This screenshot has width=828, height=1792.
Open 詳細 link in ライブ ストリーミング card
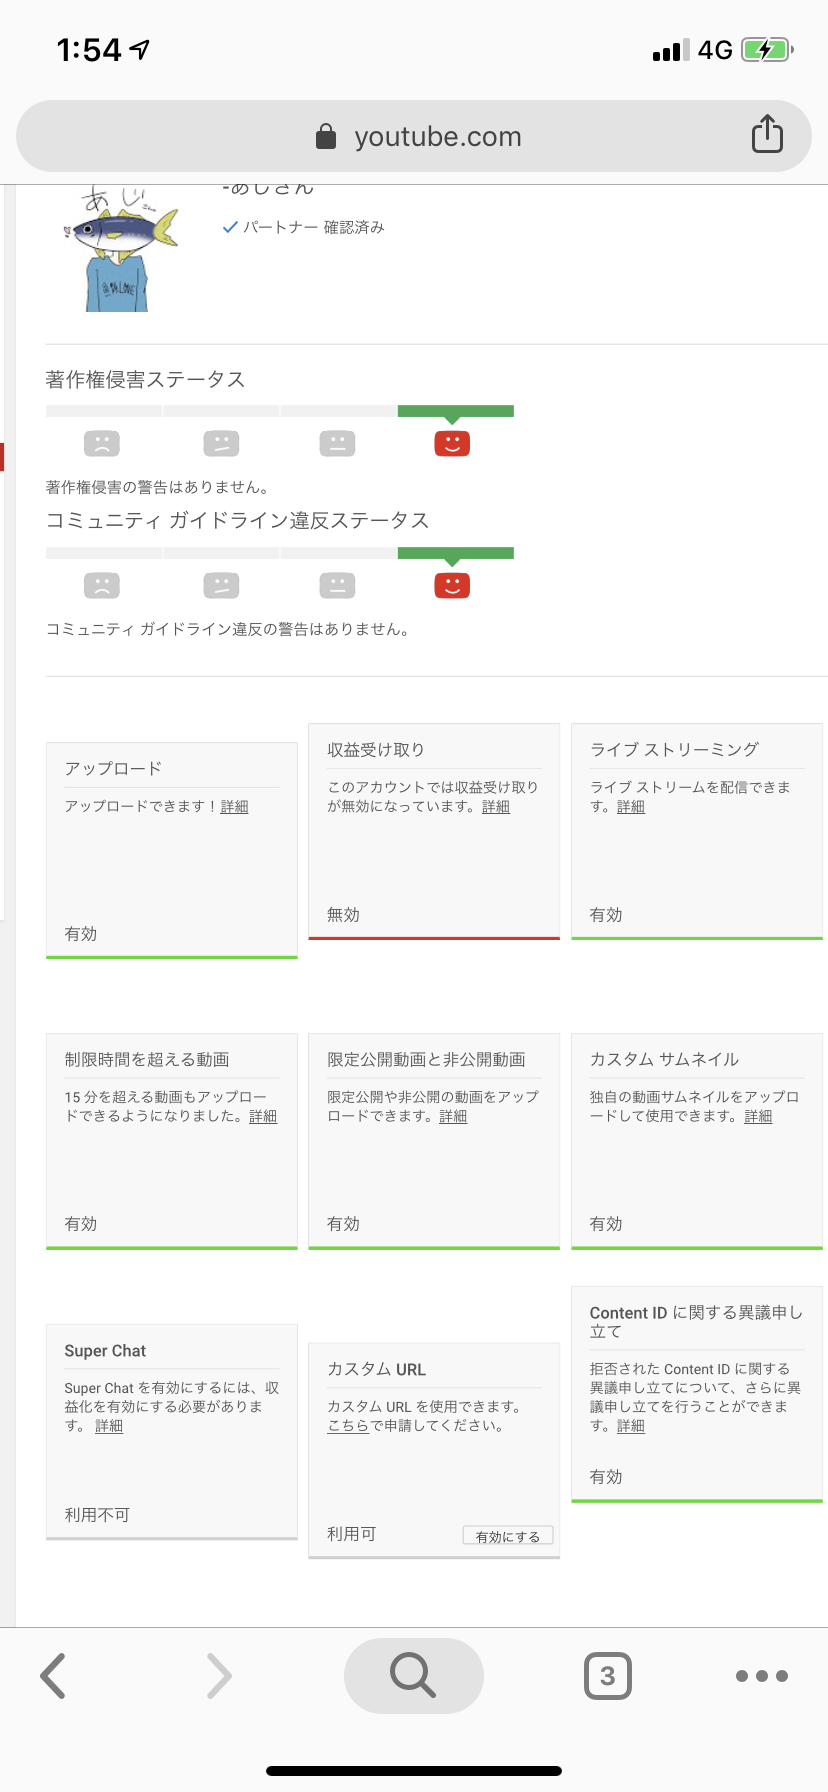[x=631, y=807]
